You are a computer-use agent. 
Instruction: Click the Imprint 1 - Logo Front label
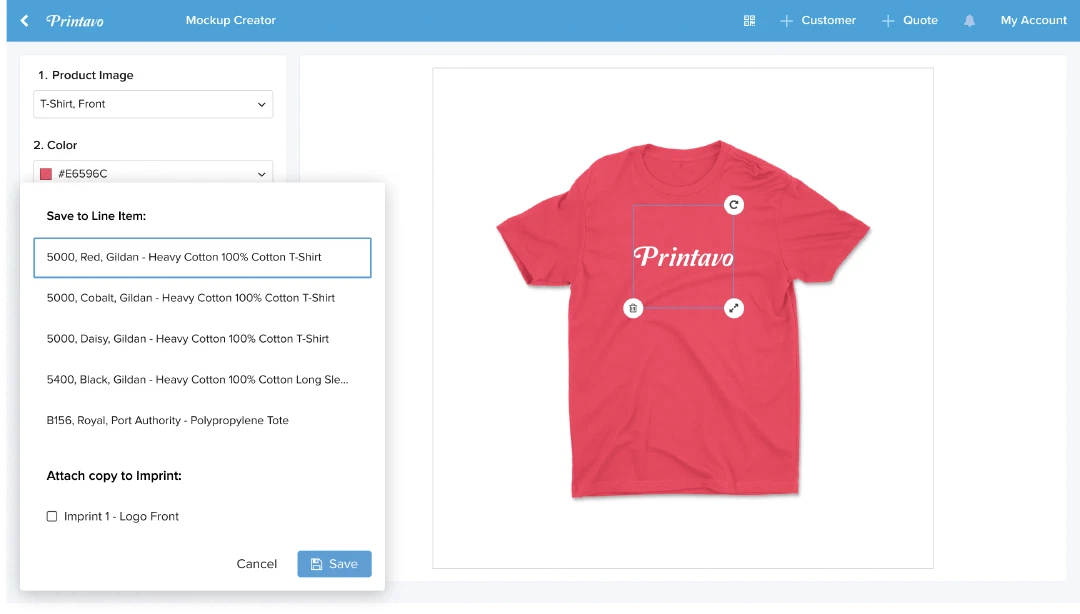(121, 516)
